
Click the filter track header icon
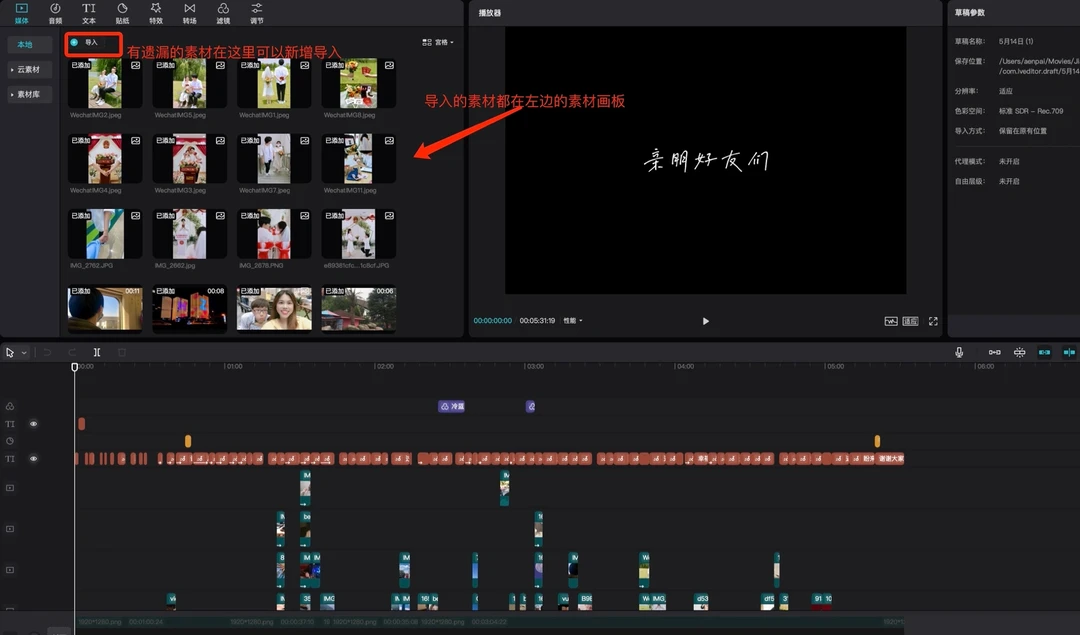tap(10, 406)
